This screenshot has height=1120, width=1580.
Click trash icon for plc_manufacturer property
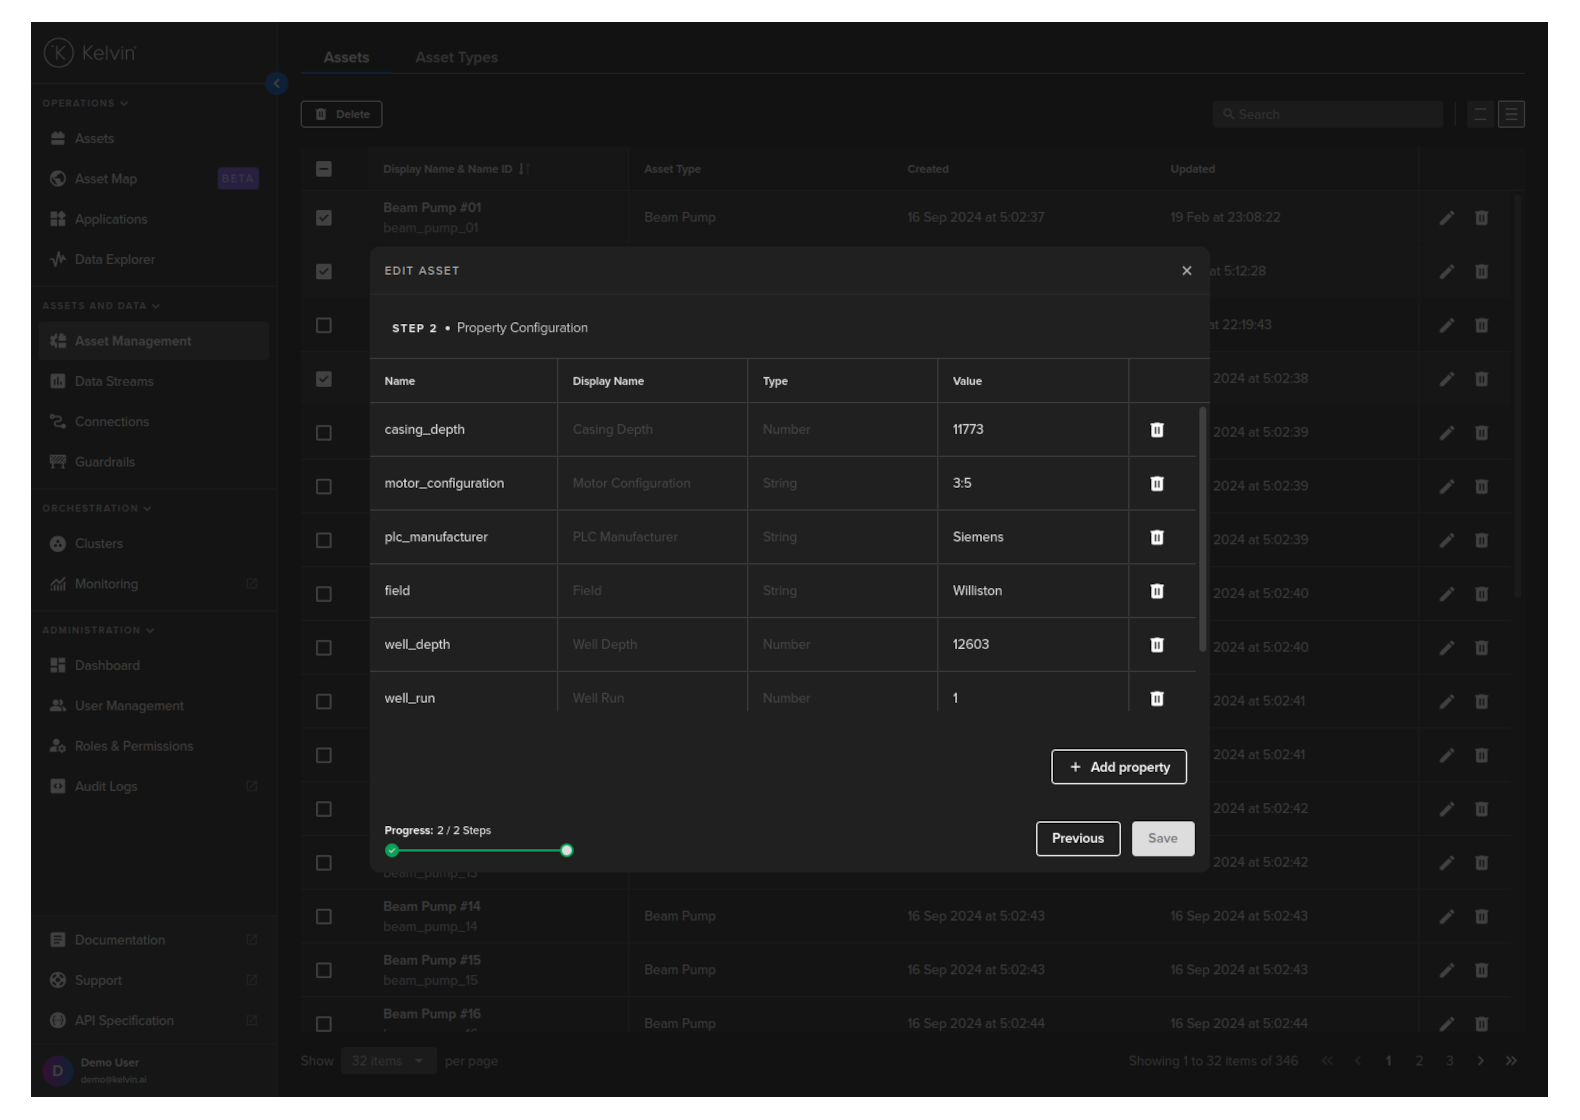coord(1157,537)
